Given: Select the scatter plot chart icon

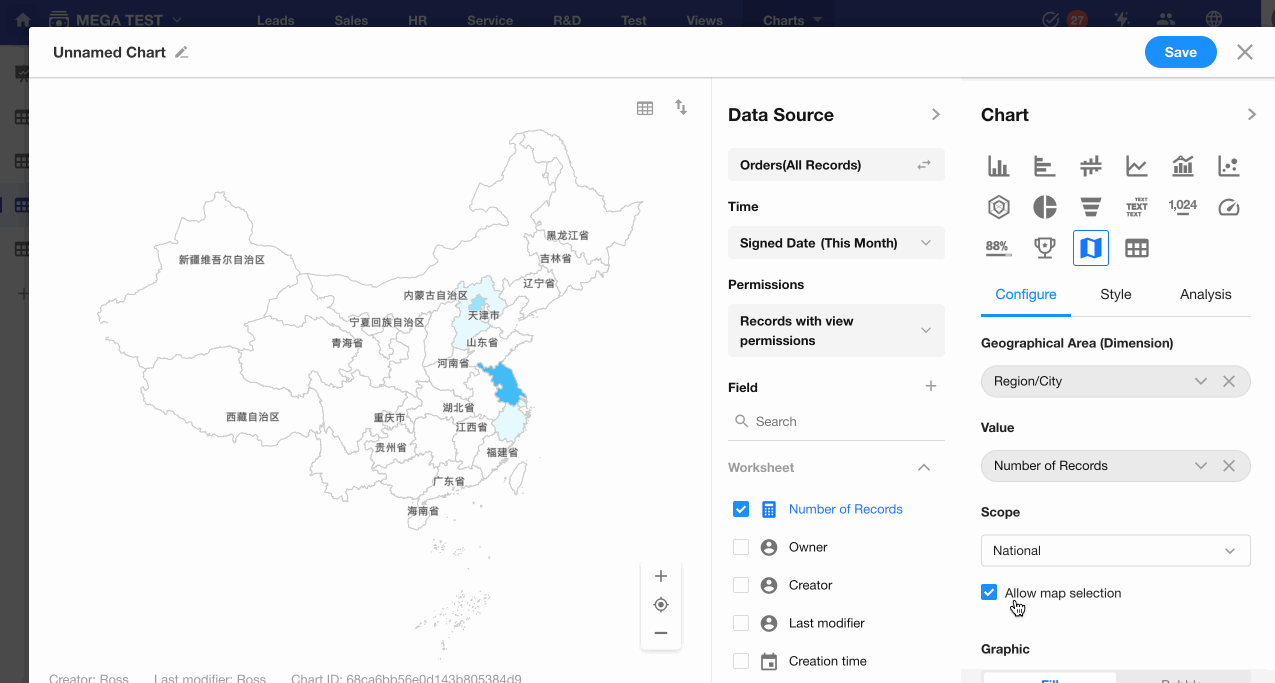Looking at the screenshot, I should pyautogui.click(x=1228, y=166).
